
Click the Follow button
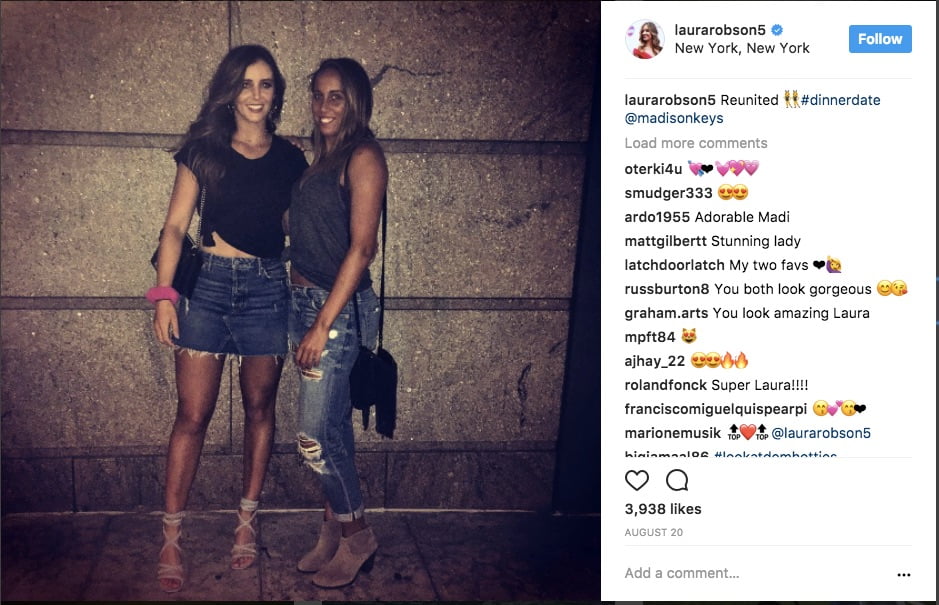880,39
